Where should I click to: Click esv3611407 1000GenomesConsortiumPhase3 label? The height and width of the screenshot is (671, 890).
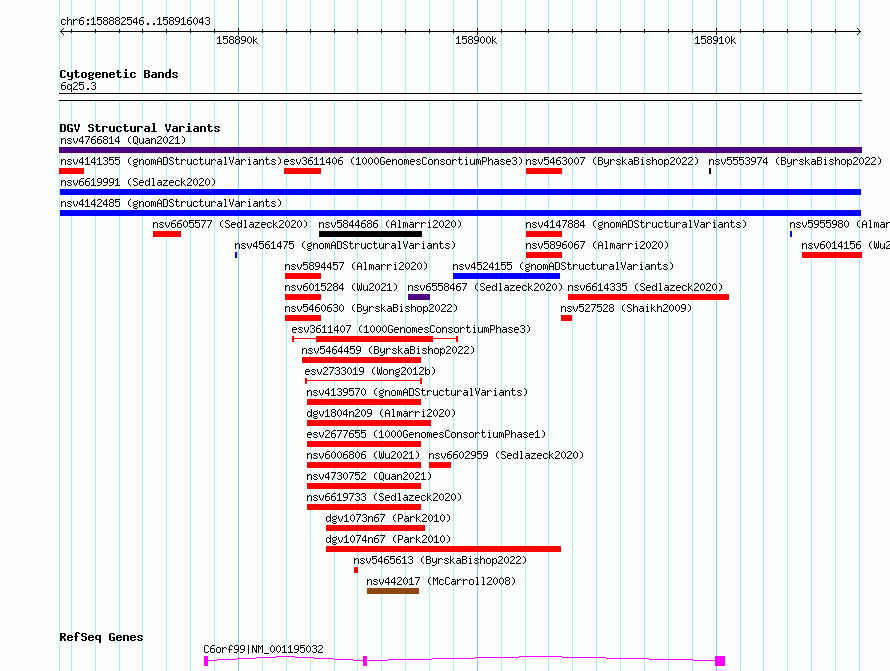point(411,329)
